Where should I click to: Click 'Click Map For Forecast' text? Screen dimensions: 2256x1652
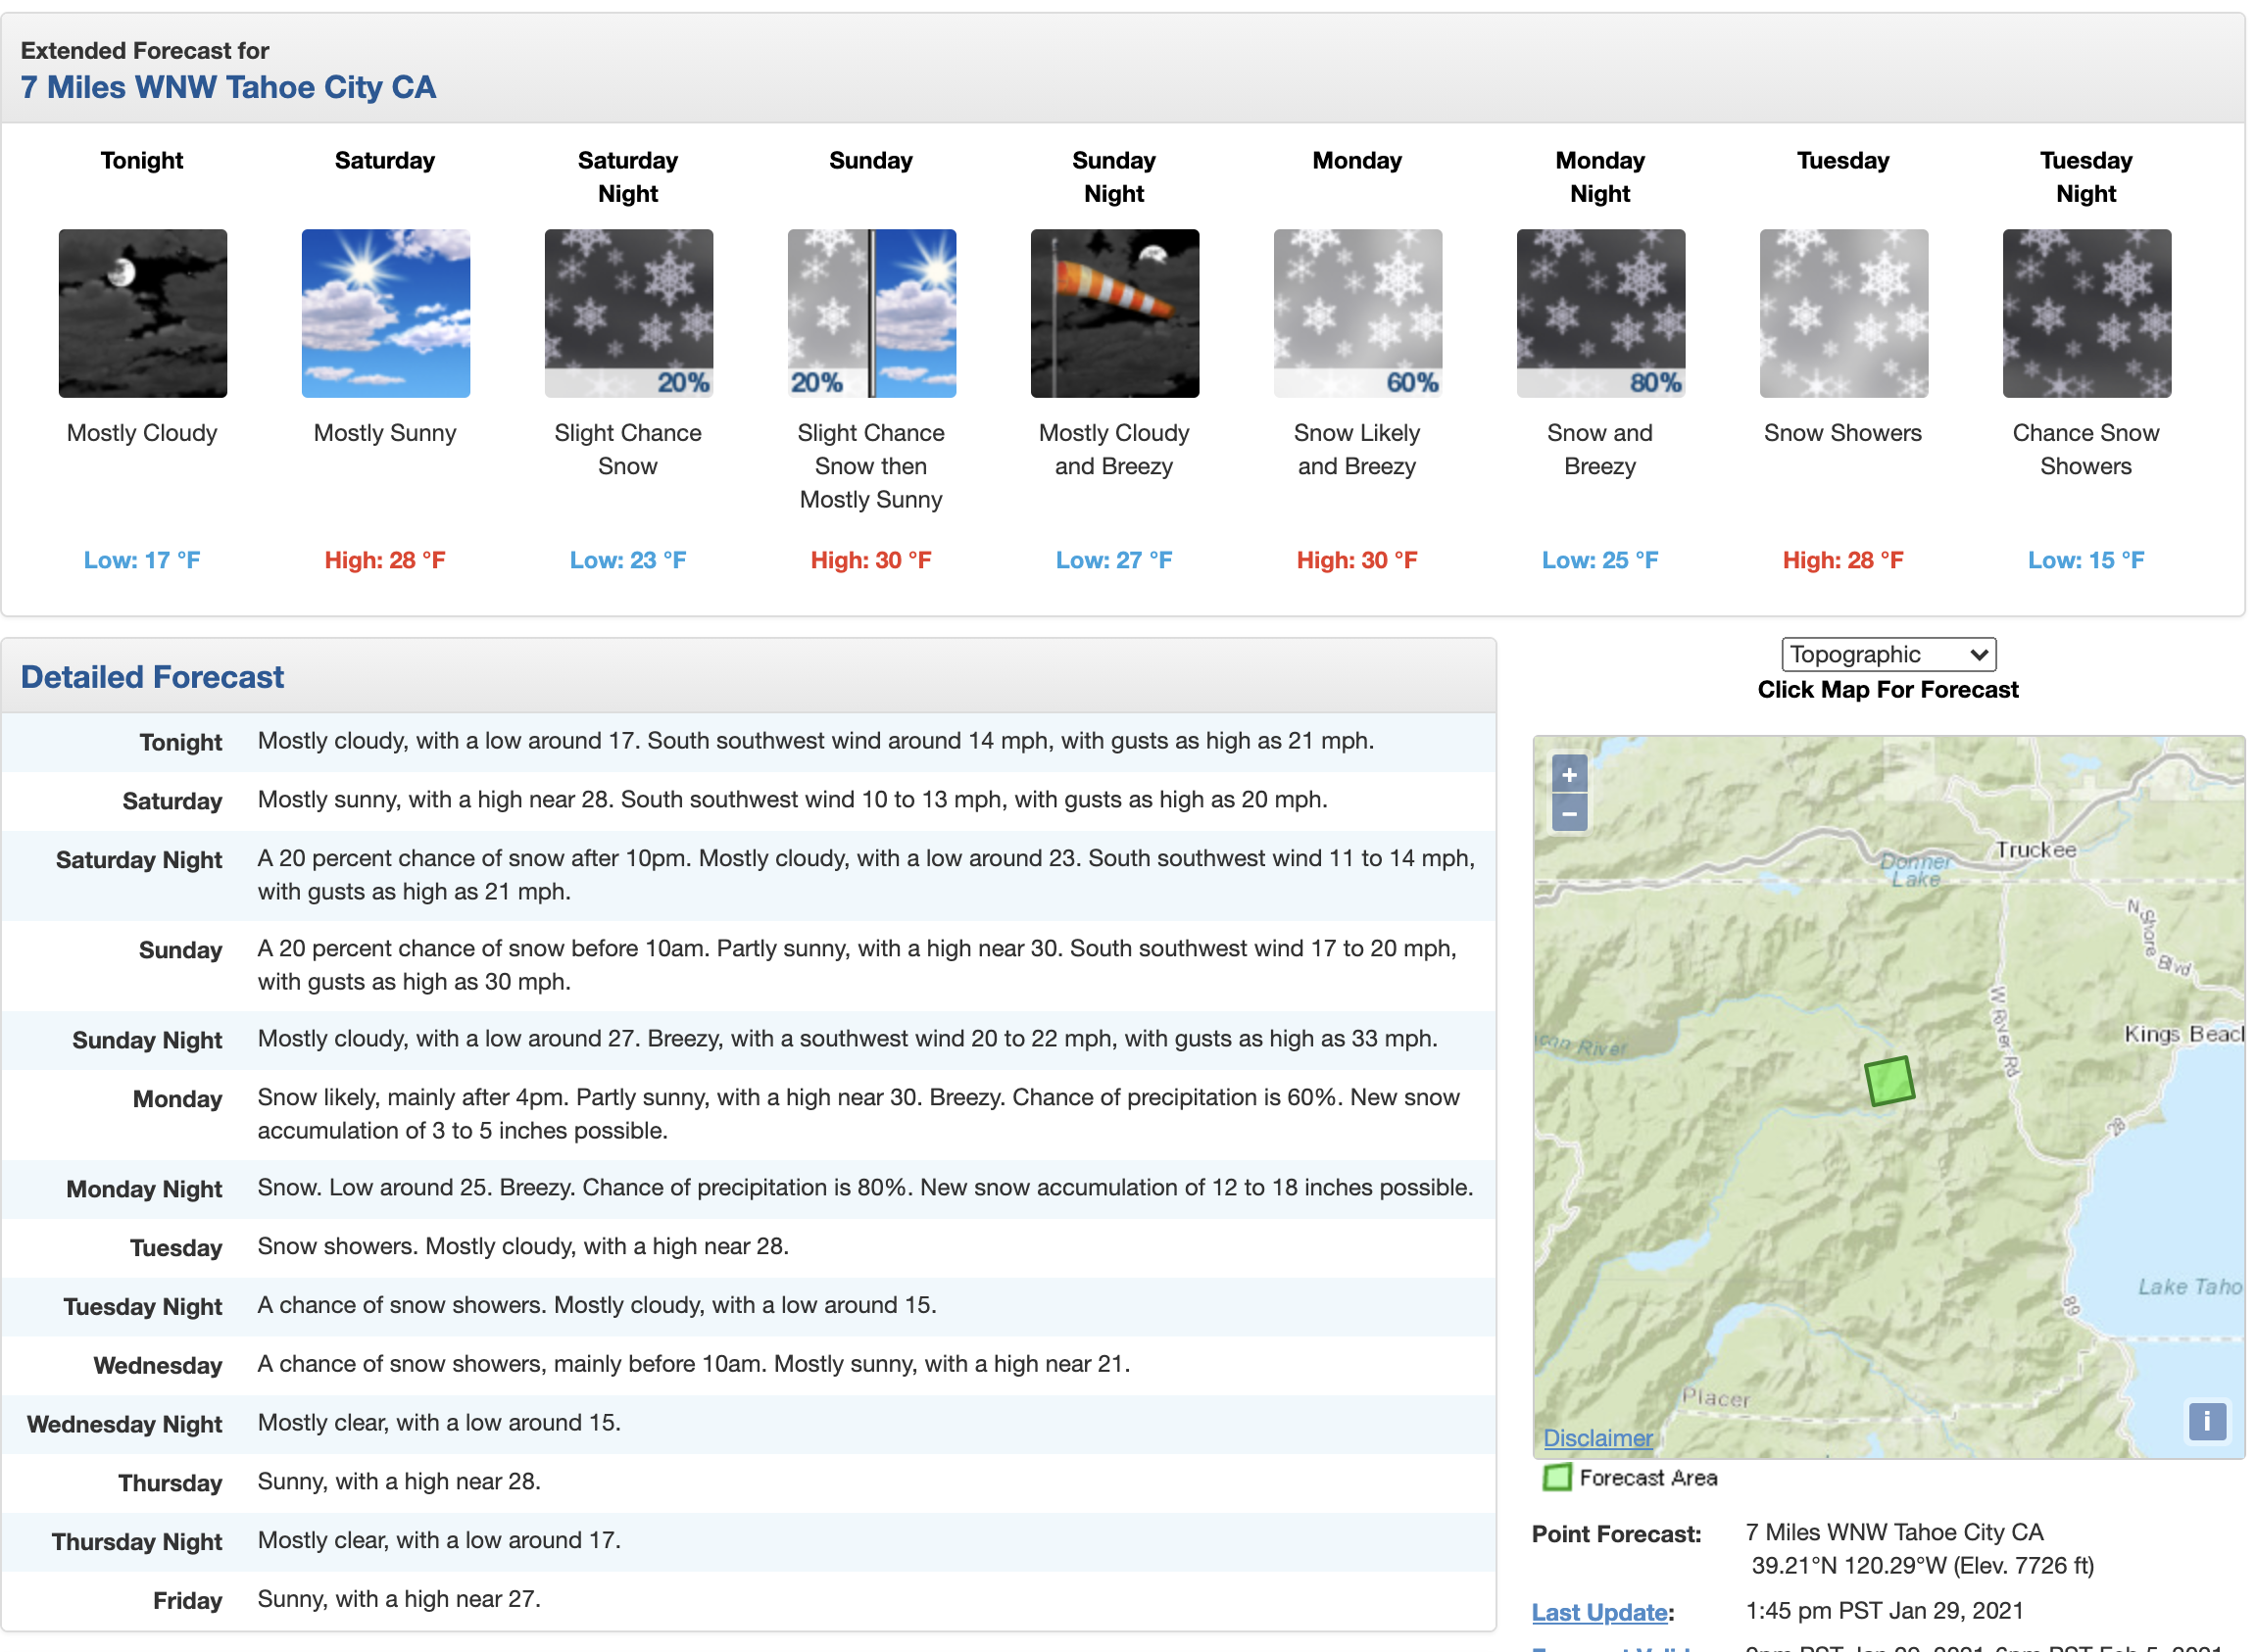pos(1888,690)
